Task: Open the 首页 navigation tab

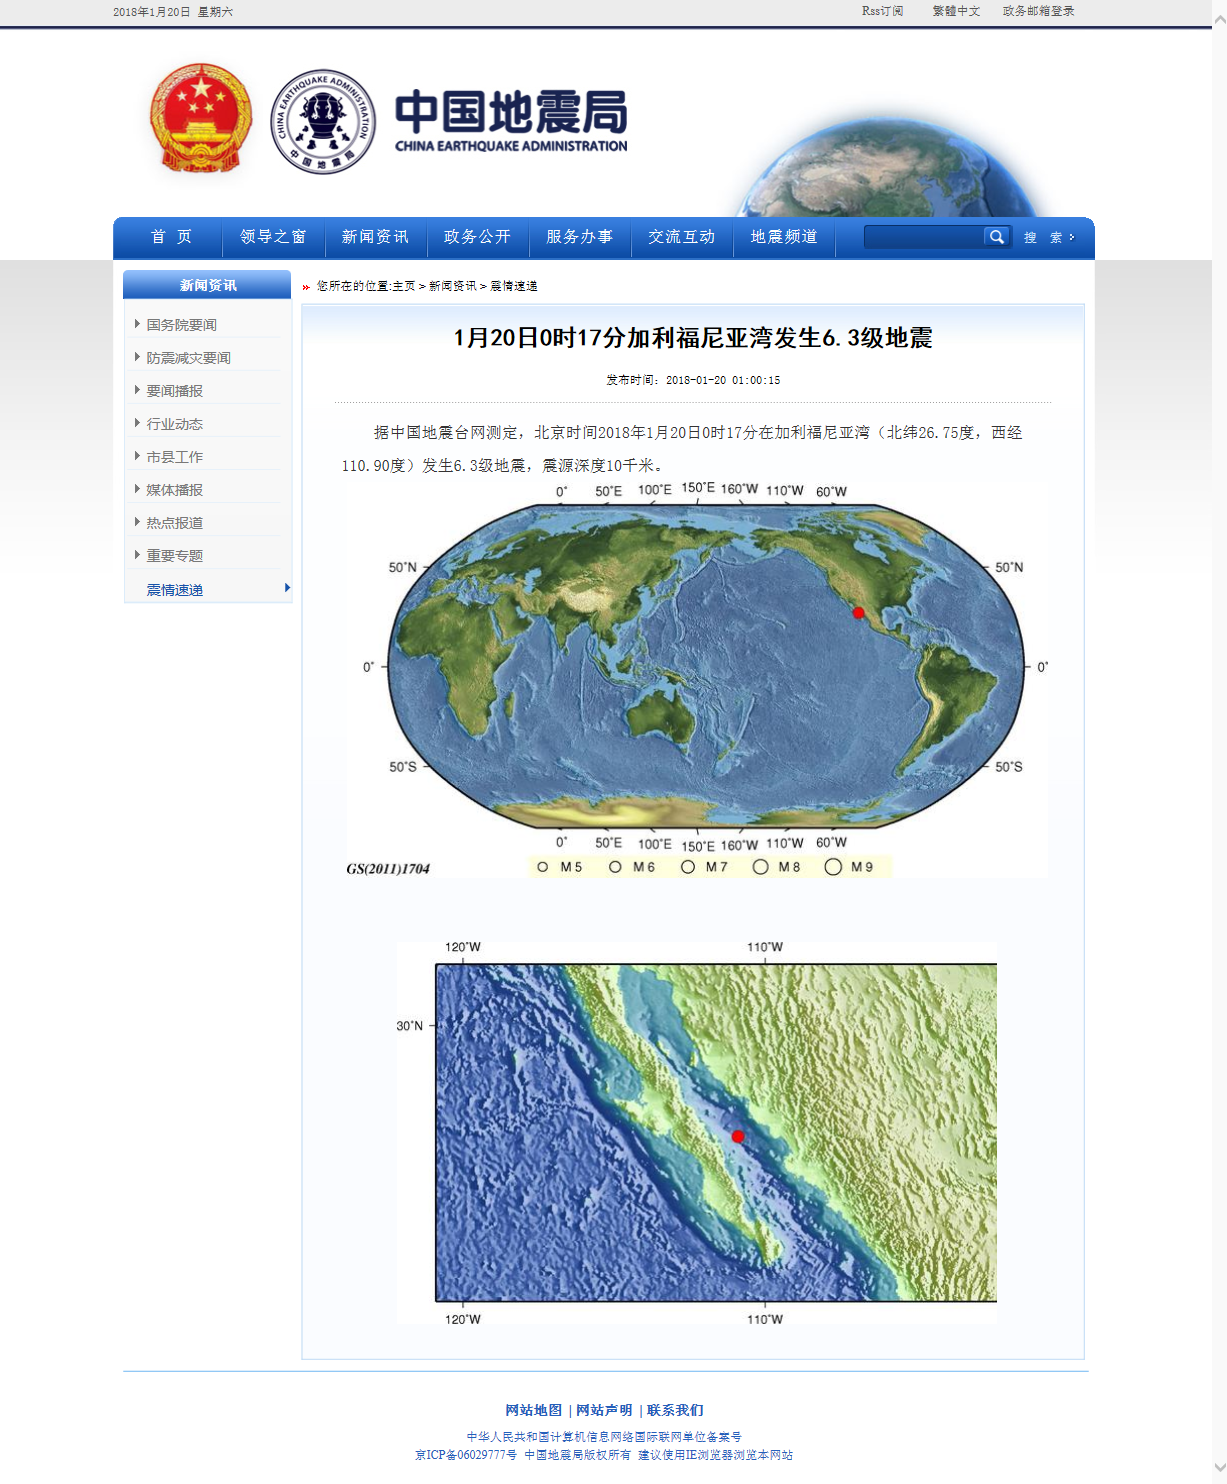Action: tap(171, 237)
